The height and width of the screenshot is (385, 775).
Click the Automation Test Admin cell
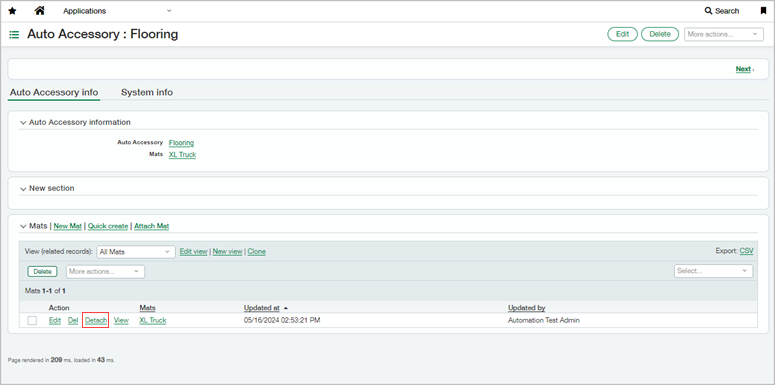(x=544, y=320)
